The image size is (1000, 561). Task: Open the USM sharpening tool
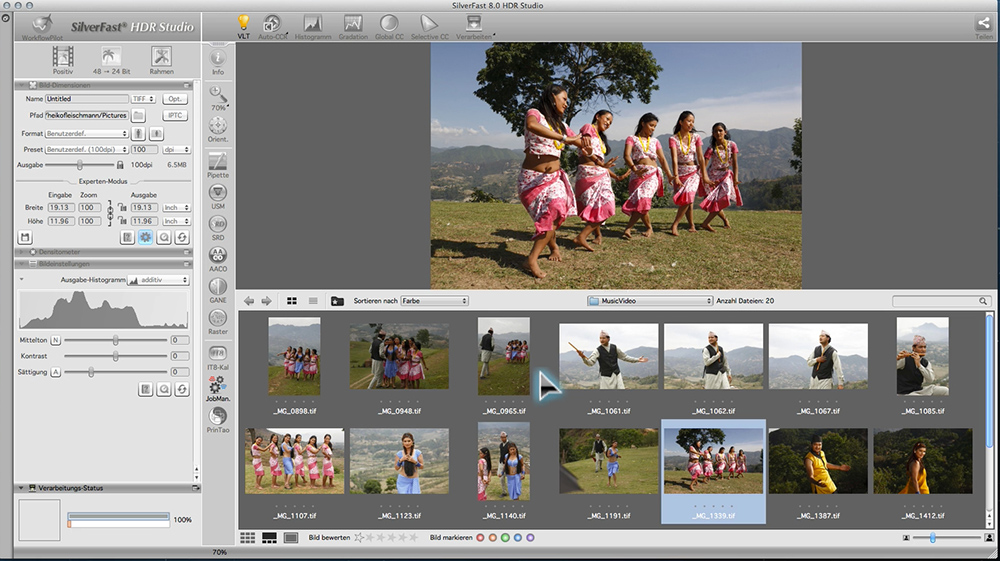coord(217,193)
